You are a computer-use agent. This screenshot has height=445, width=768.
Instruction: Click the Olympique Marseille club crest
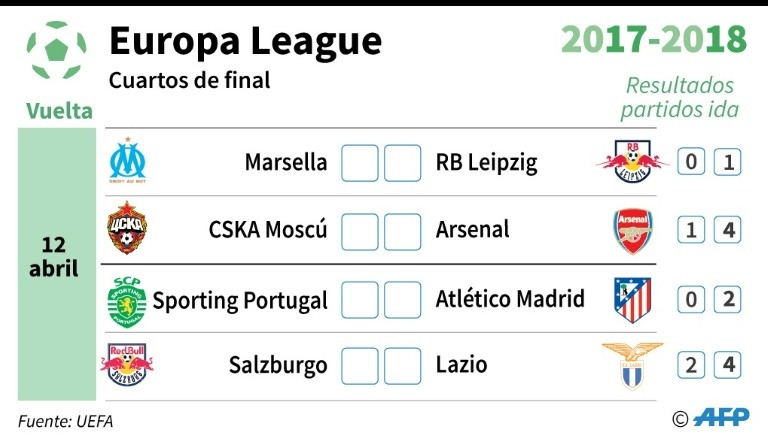click(x=127, y=161)
